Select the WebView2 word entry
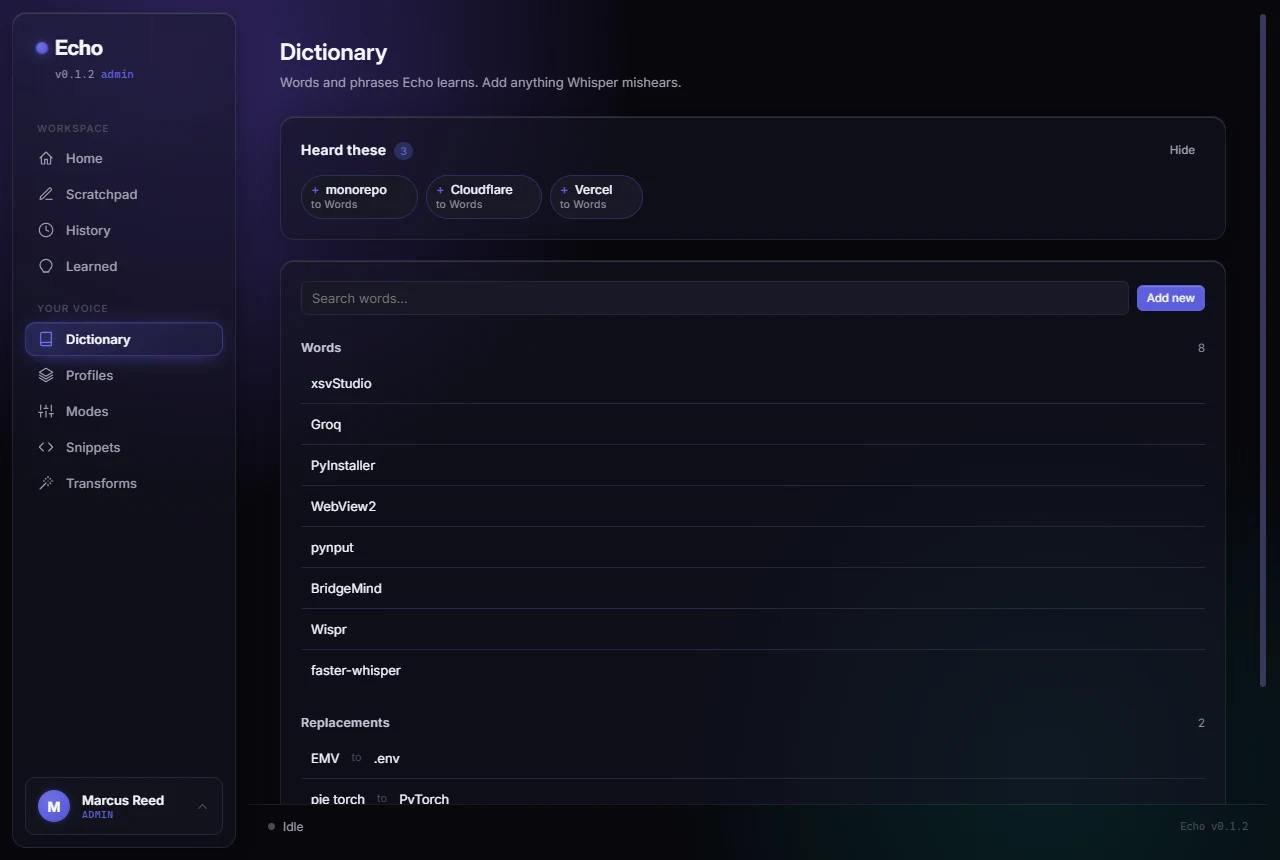 coord(753,507)
